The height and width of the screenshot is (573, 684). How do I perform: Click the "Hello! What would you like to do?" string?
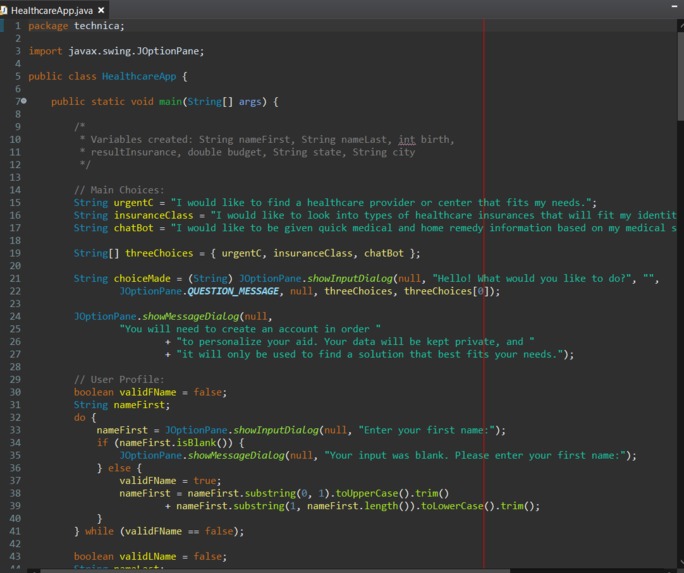[x=534, y=279]
